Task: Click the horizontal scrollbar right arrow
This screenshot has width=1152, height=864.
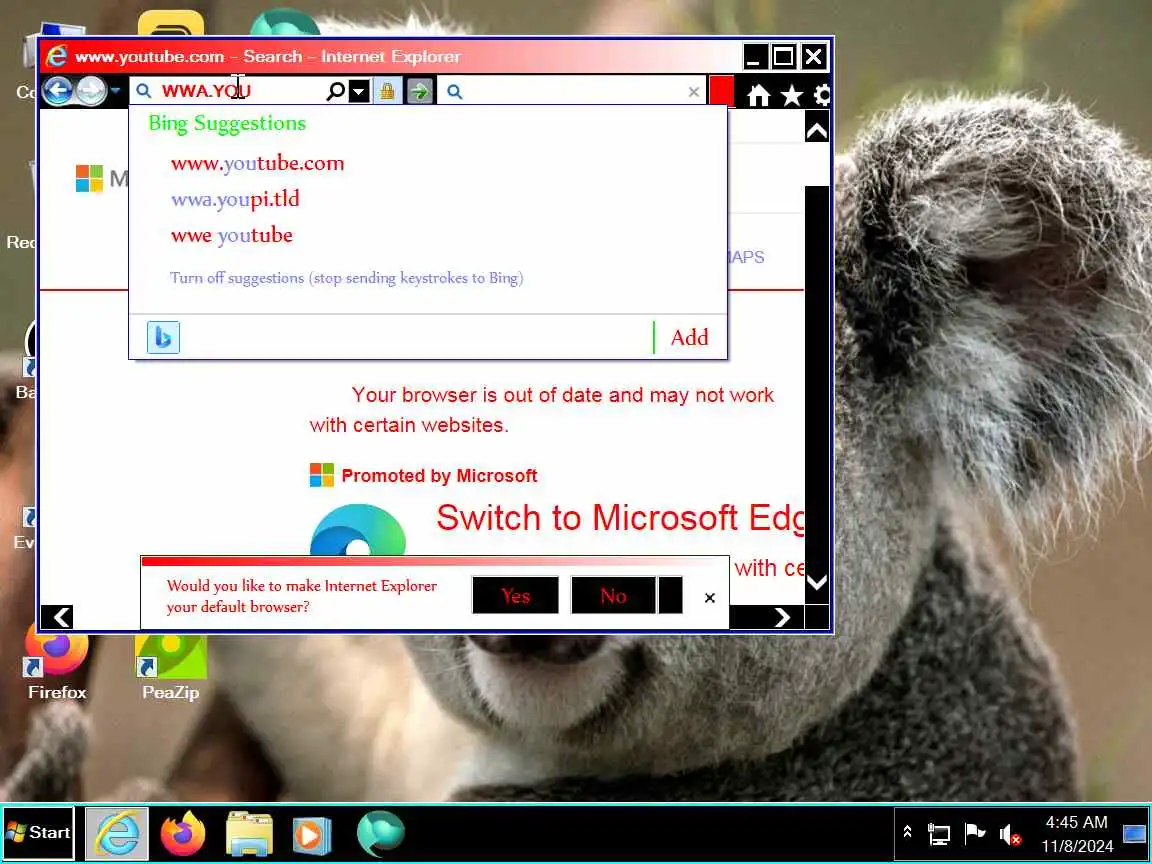Action: click(x=782, y=617)
